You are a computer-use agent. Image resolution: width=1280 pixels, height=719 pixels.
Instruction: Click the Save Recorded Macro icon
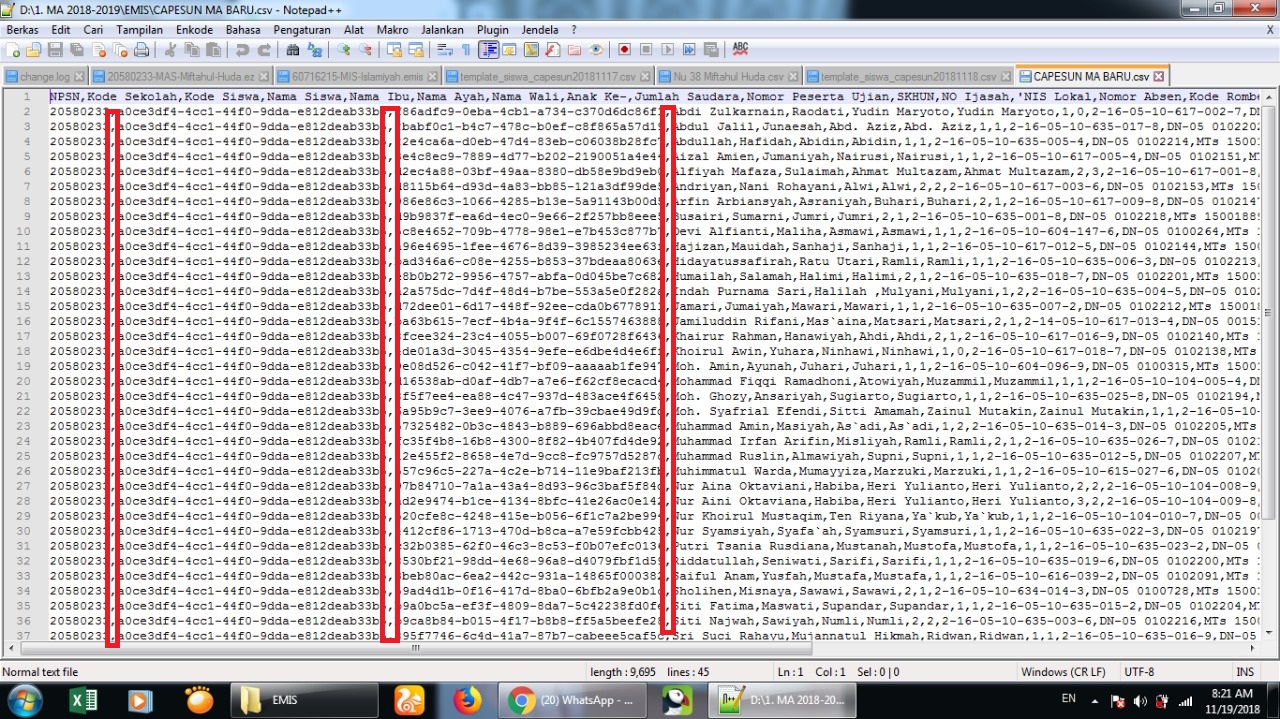[711, 50]
